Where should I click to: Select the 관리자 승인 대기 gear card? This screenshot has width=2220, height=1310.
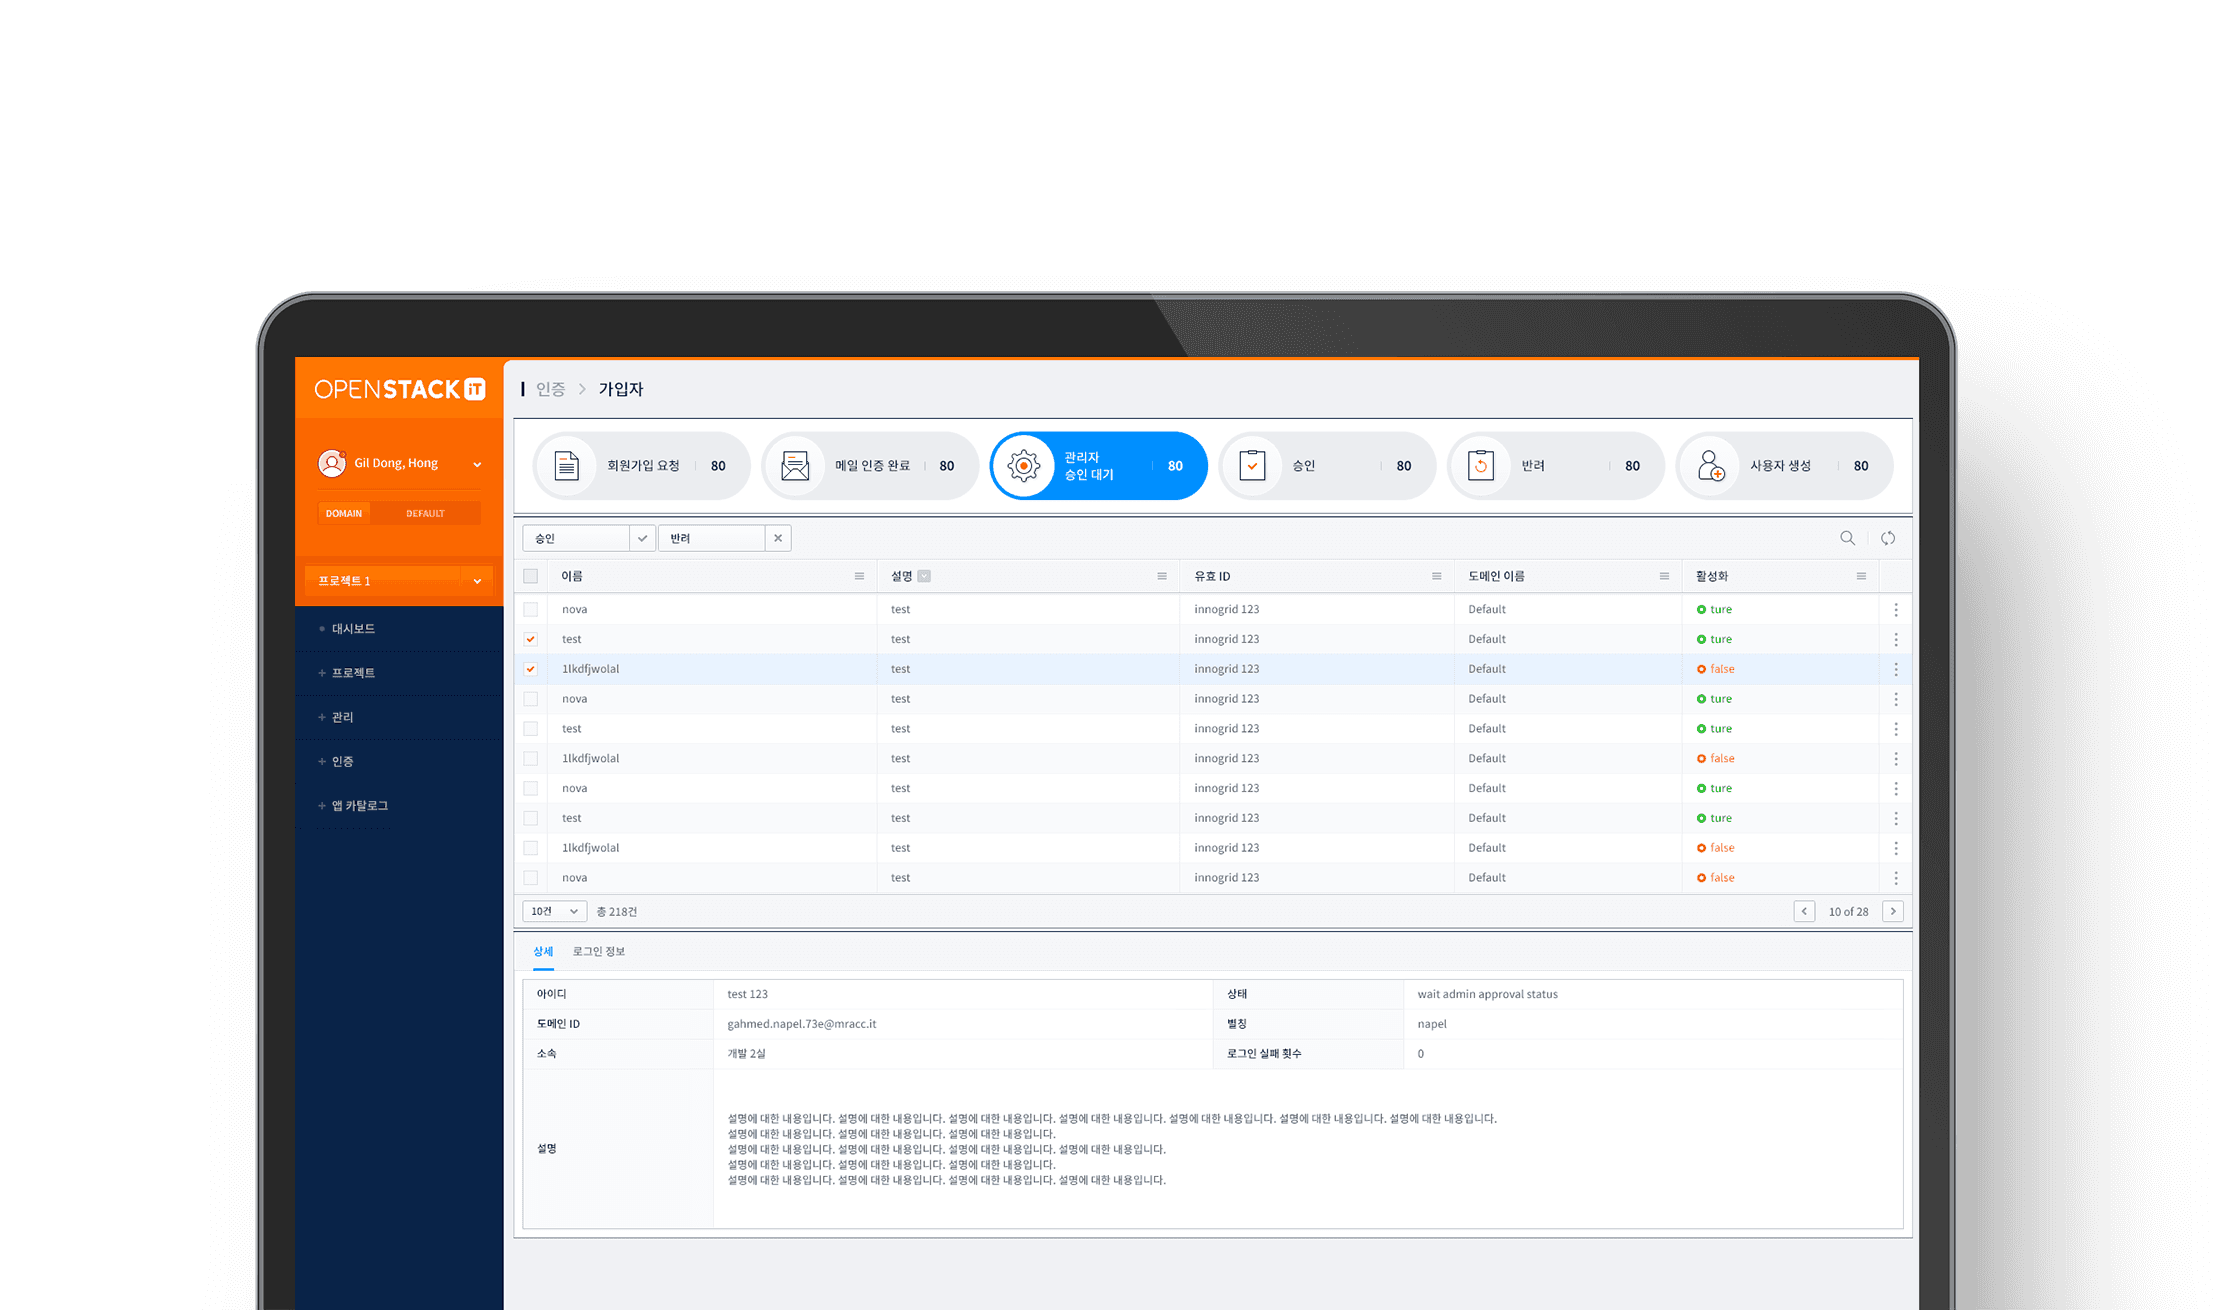click(x=1098, y=466)
